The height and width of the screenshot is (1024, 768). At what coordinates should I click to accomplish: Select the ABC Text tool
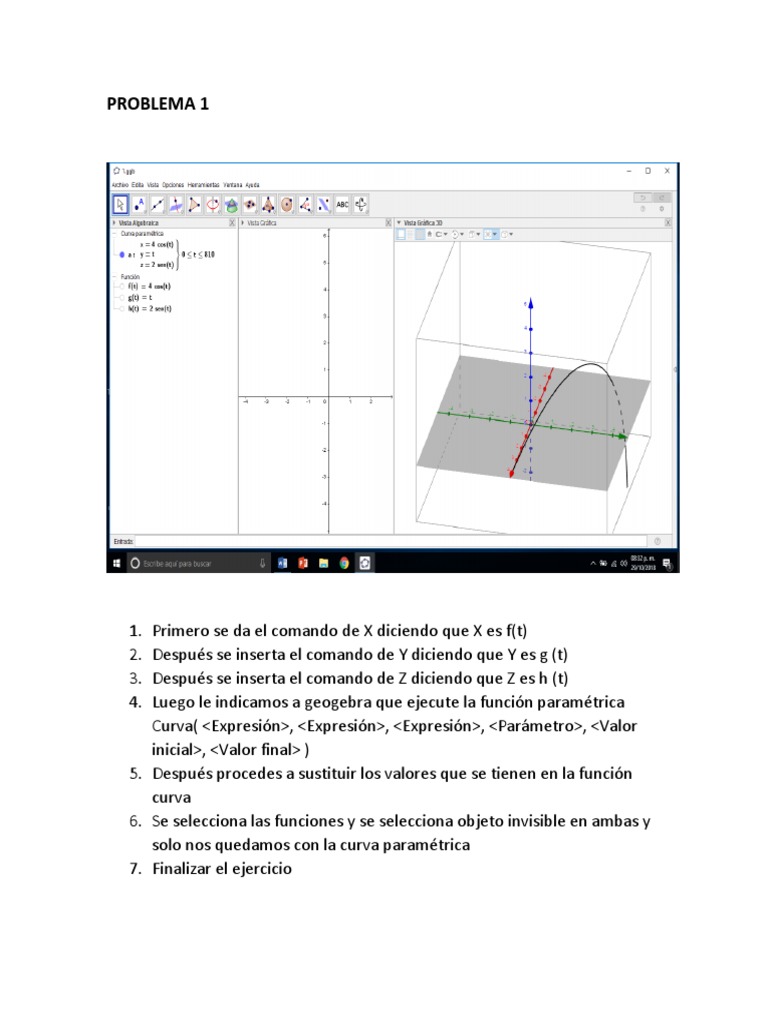click(342, 204)
